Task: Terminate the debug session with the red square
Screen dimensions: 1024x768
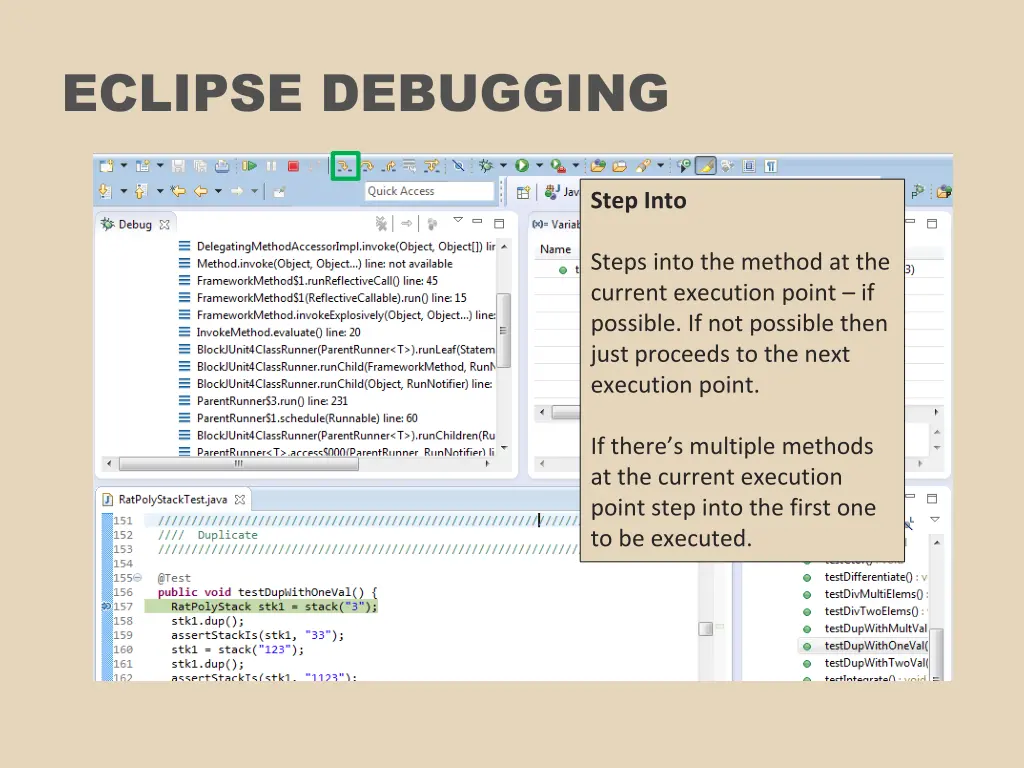Action: pos(293,165)
